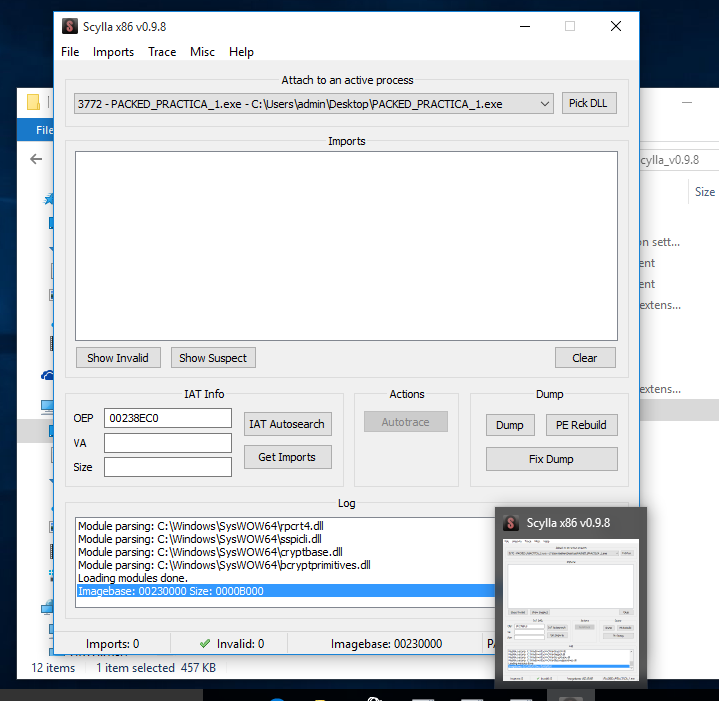Click the back arrow in File Explorer
Viewport: 719px width, 701px height.
click(x=36, y=159)
